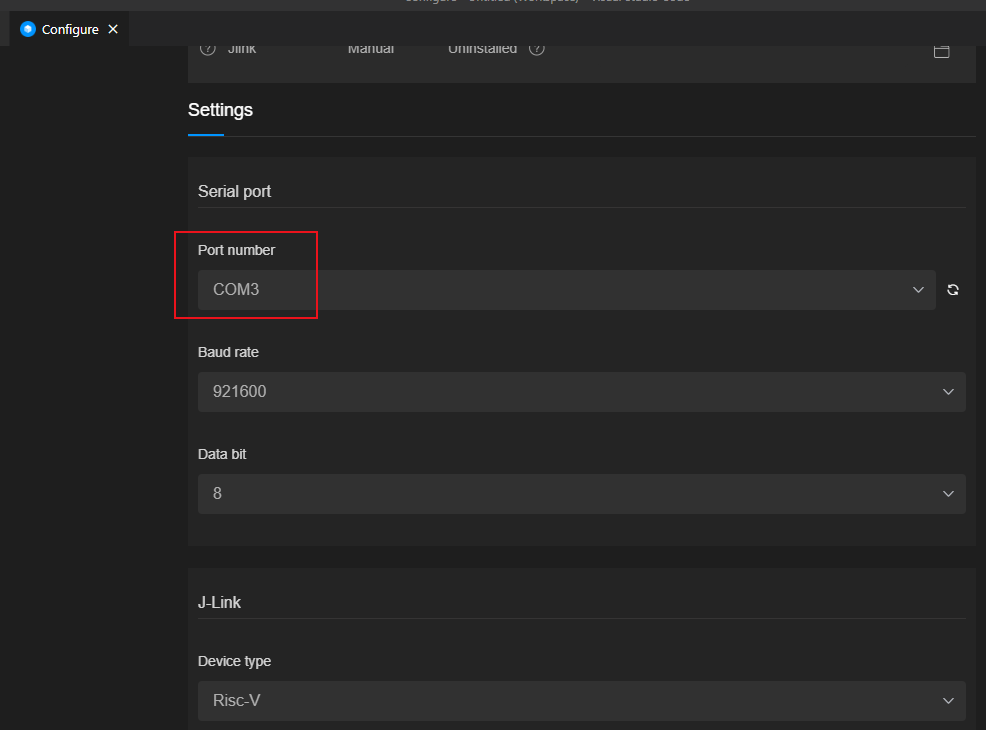The image size is (986, 730).
Task: Click the Configure tab blue icon
Action: click(28, 30)
